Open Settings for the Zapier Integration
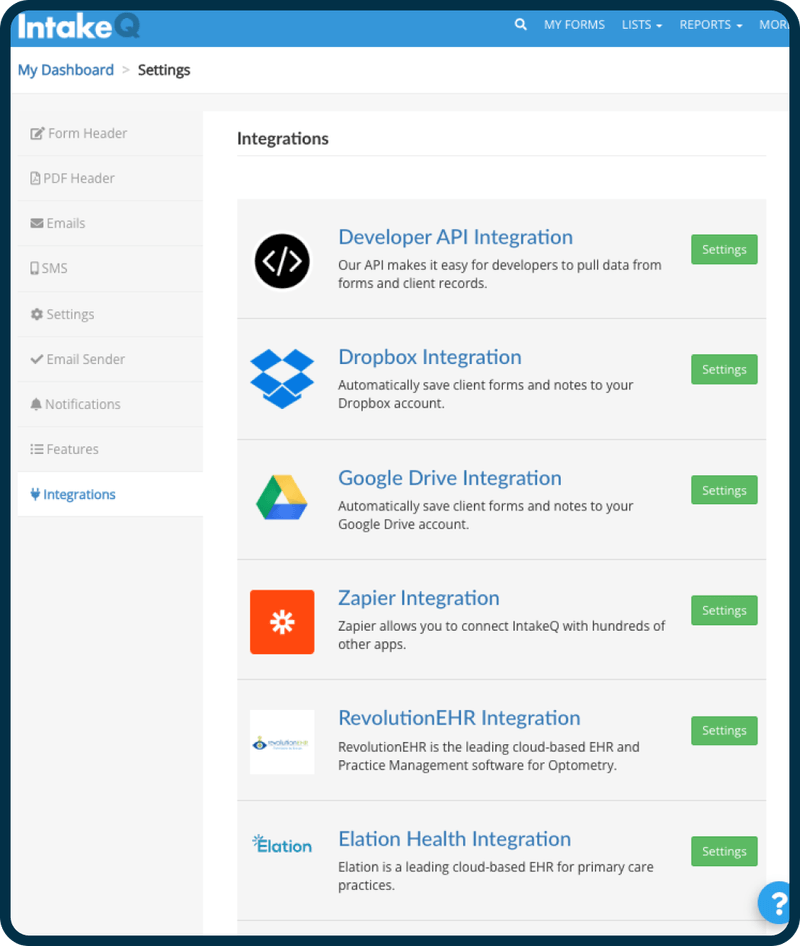The height and width of the screenshot is (946, 800). [724, 610]
